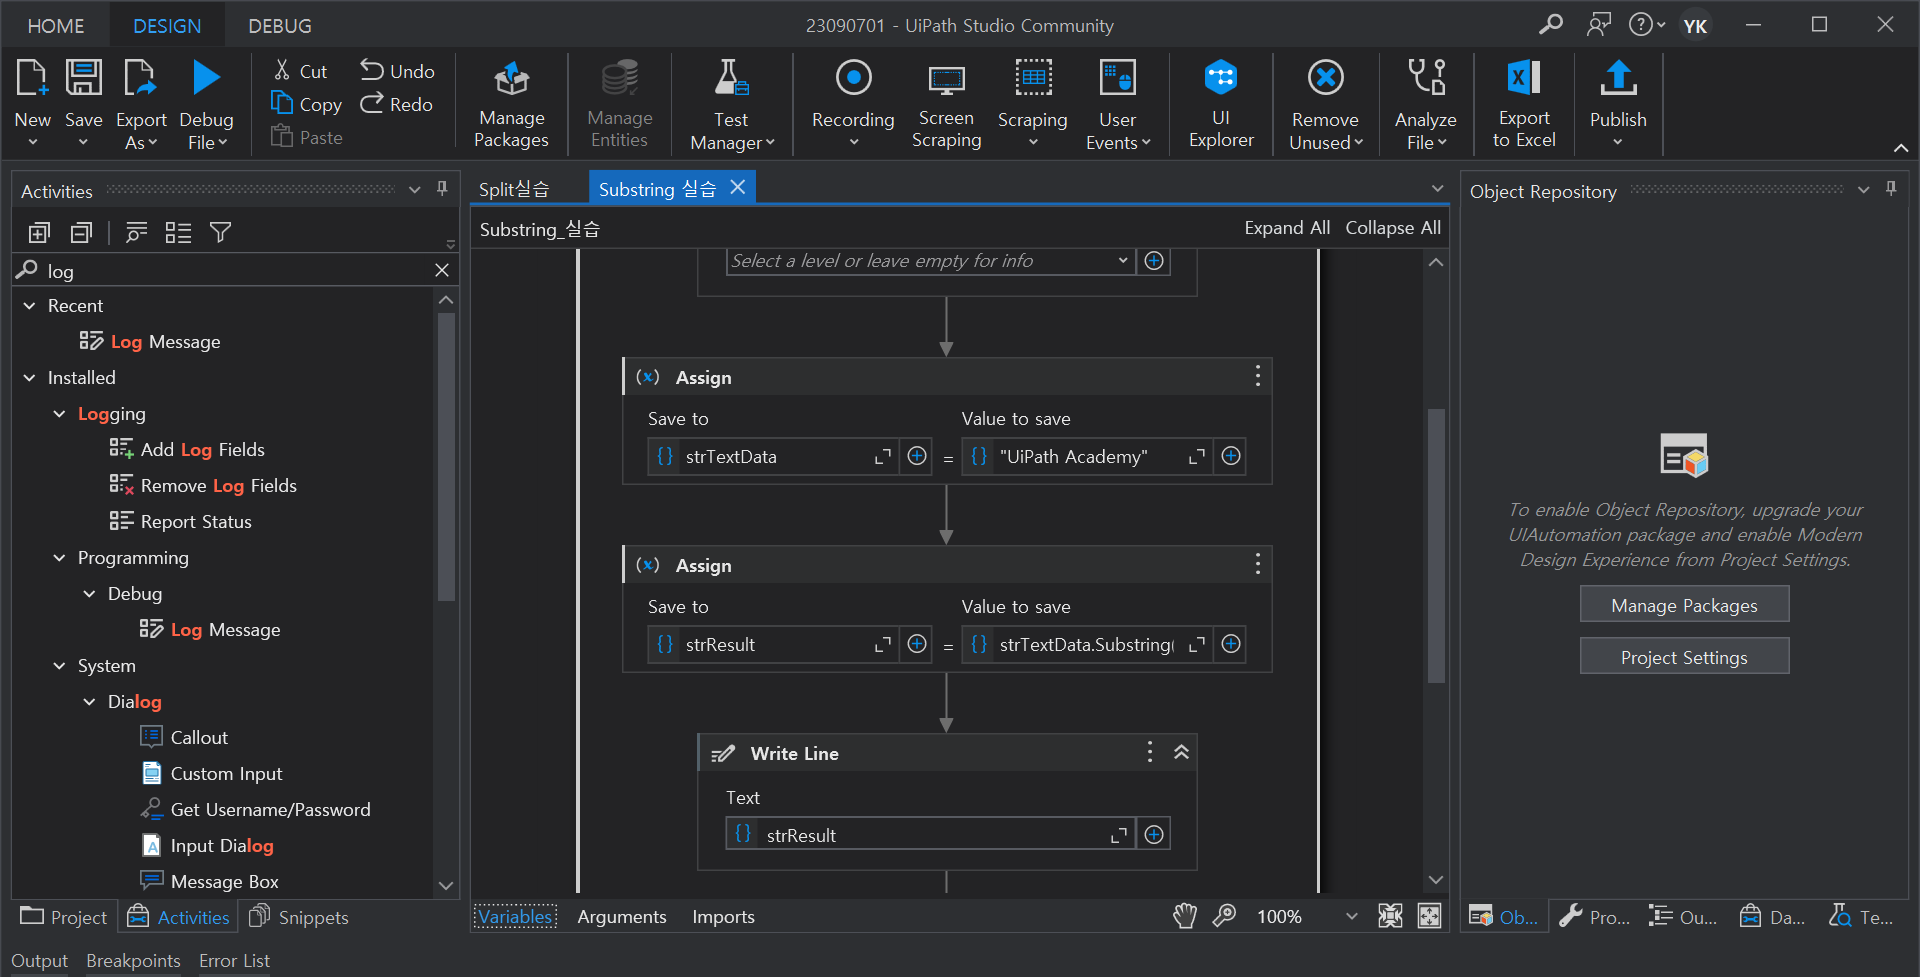Click the activities search field
The width and height of the screenshot is (1920, 977).
tap(235, 270)
